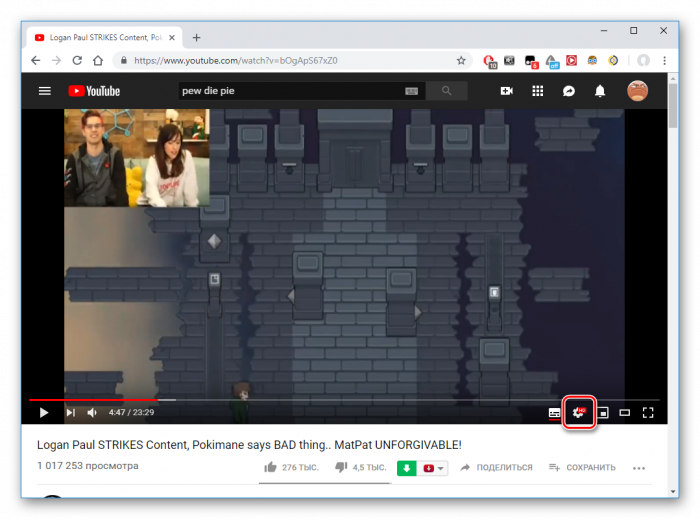Open YouTube apps grid
The image size is (700, 519).
[538, 91]
